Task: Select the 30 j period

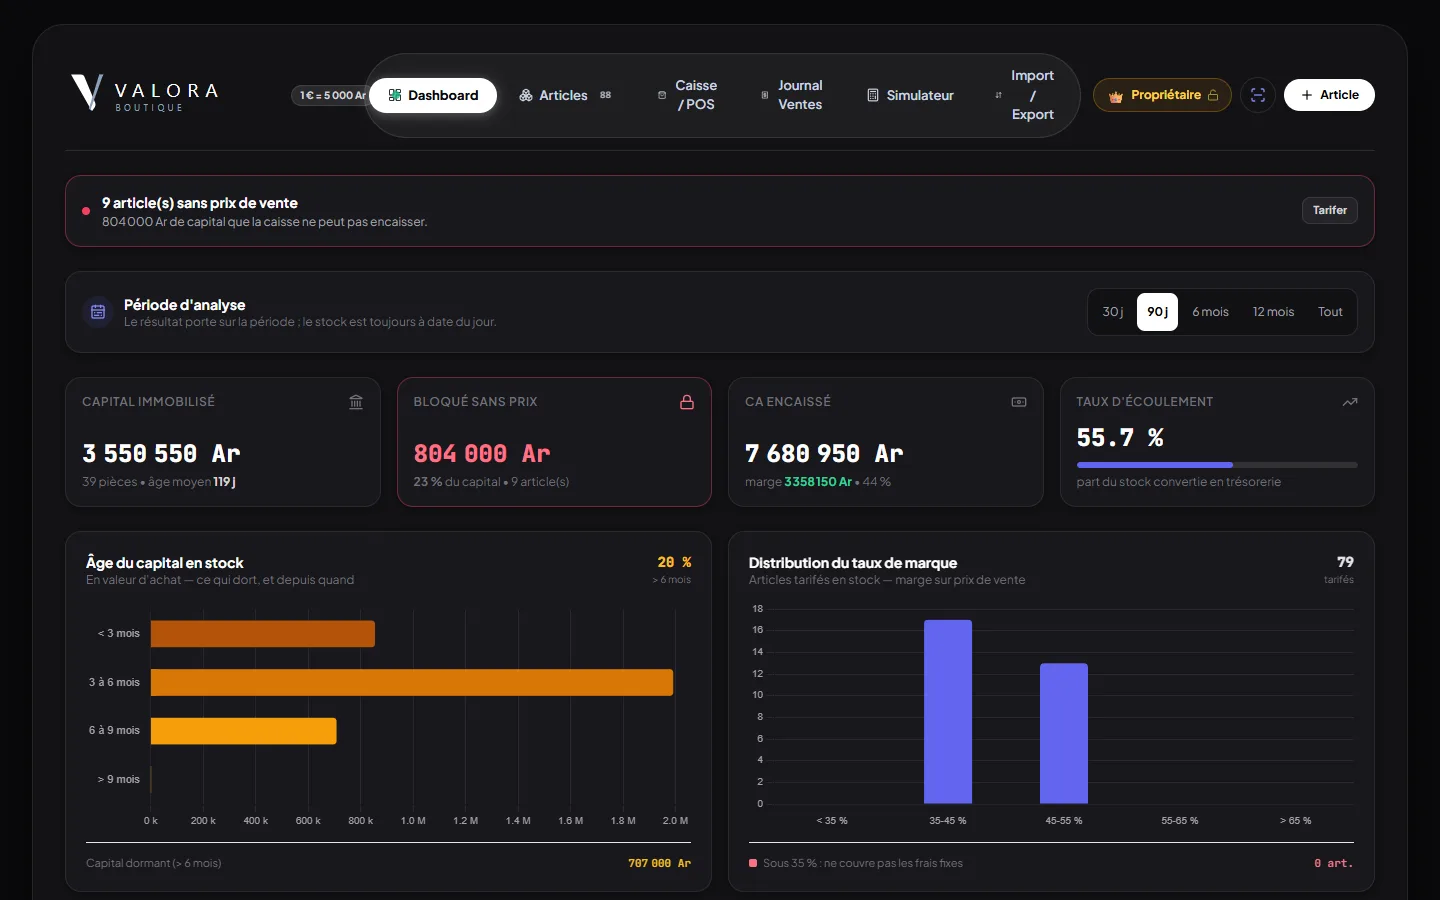Action: (x=1112, y=312)
